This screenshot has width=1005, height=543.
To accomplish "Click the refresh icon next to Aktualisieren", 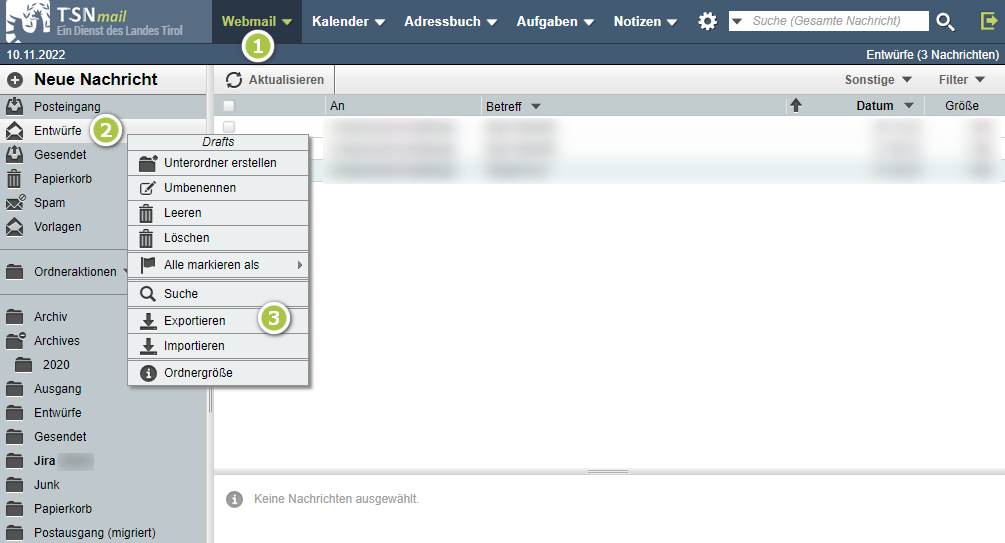I will pos(234,79).
